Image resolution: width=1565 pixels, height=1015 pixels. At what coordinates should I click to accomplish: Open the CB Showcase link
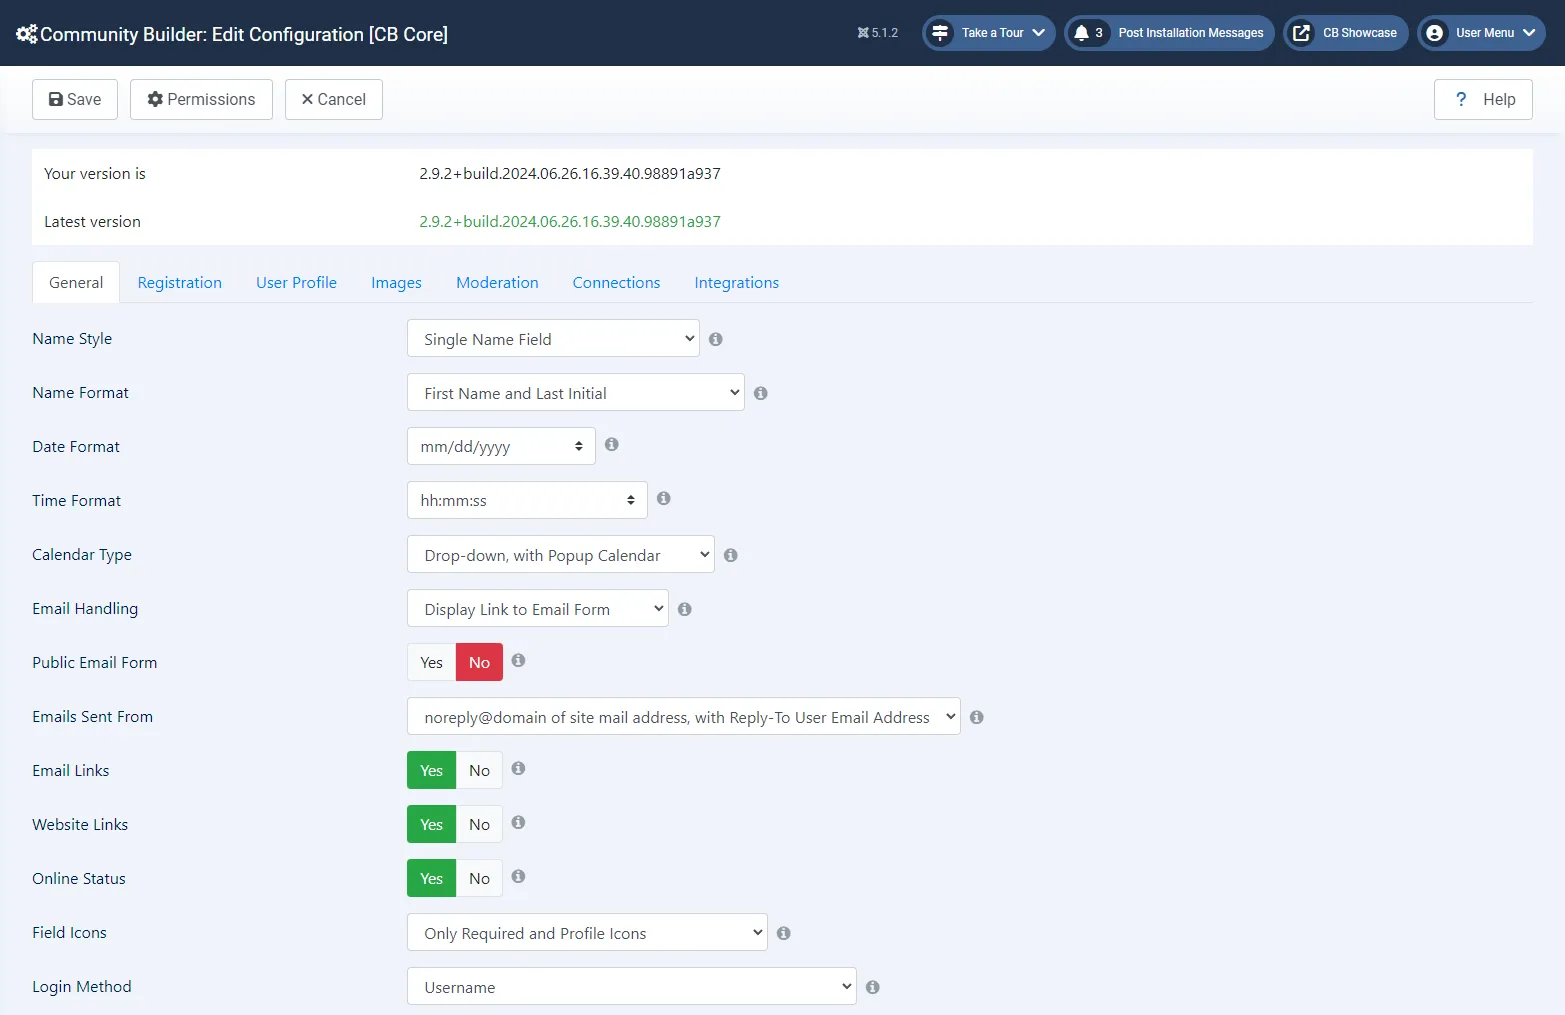click(x=1346, y=33)
